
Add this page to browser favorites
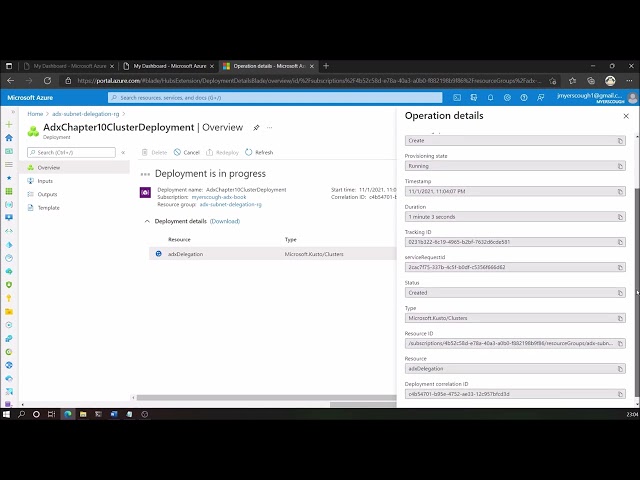coord(553,81)
